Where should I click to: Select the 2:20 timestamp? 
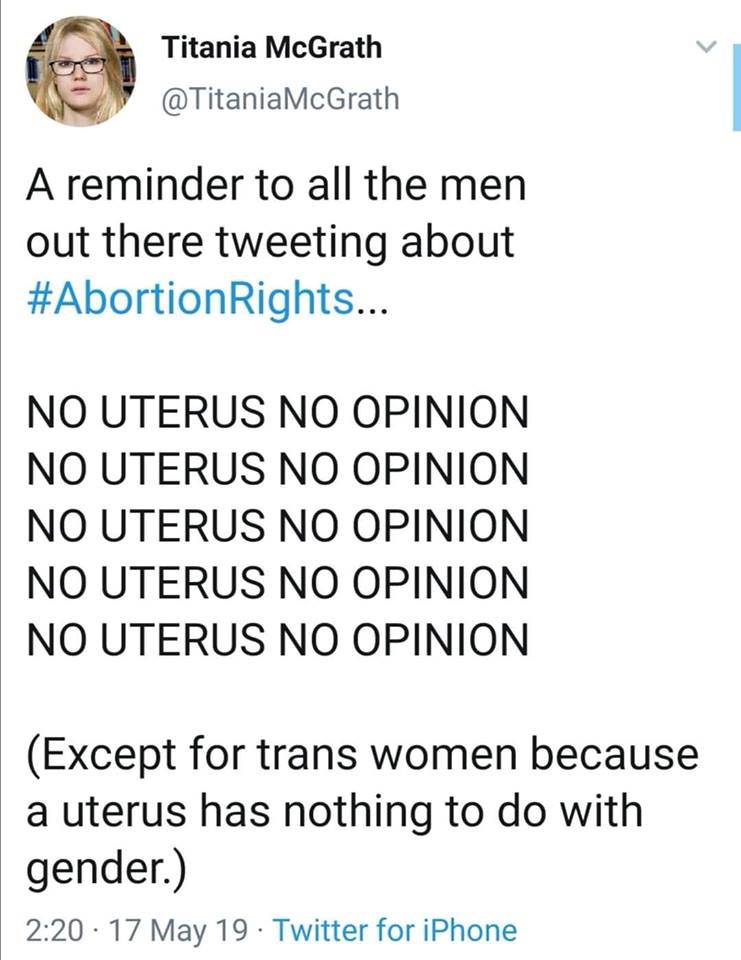click(x=55, y=930)
